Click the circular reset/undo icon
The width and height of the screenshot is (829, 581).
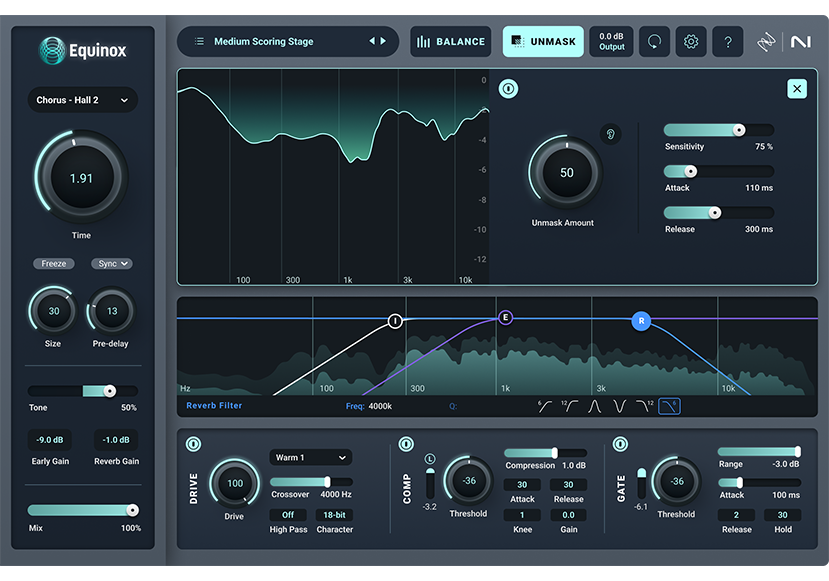(655, 41)
